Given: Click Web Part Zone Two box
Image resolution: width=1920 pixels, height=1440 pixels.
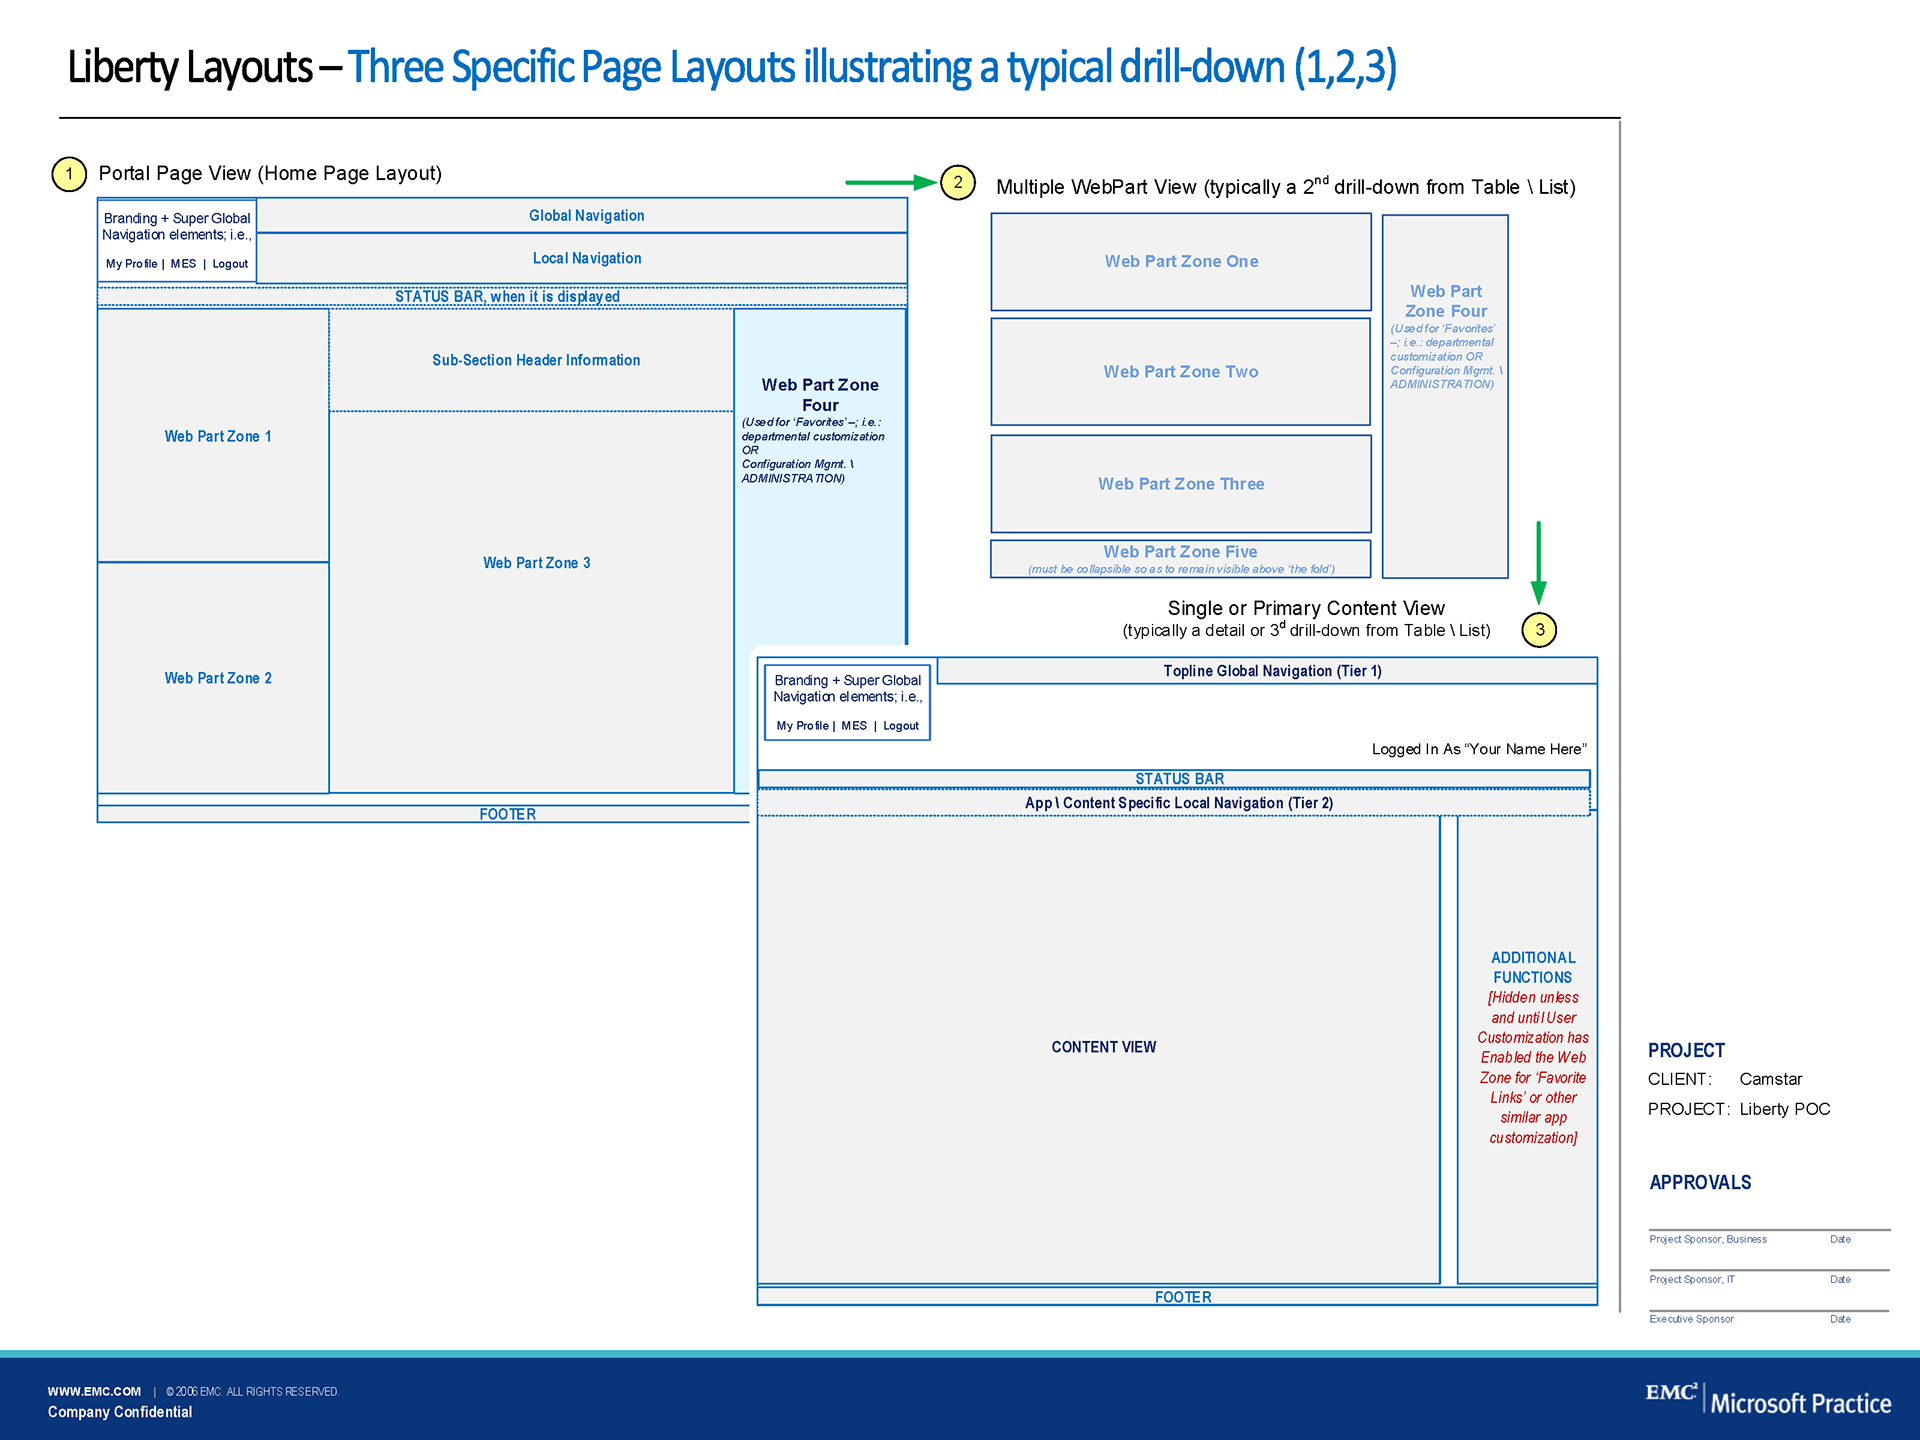Looking at the screenshot, I should pyautogui.click(x=1180, y=372).
